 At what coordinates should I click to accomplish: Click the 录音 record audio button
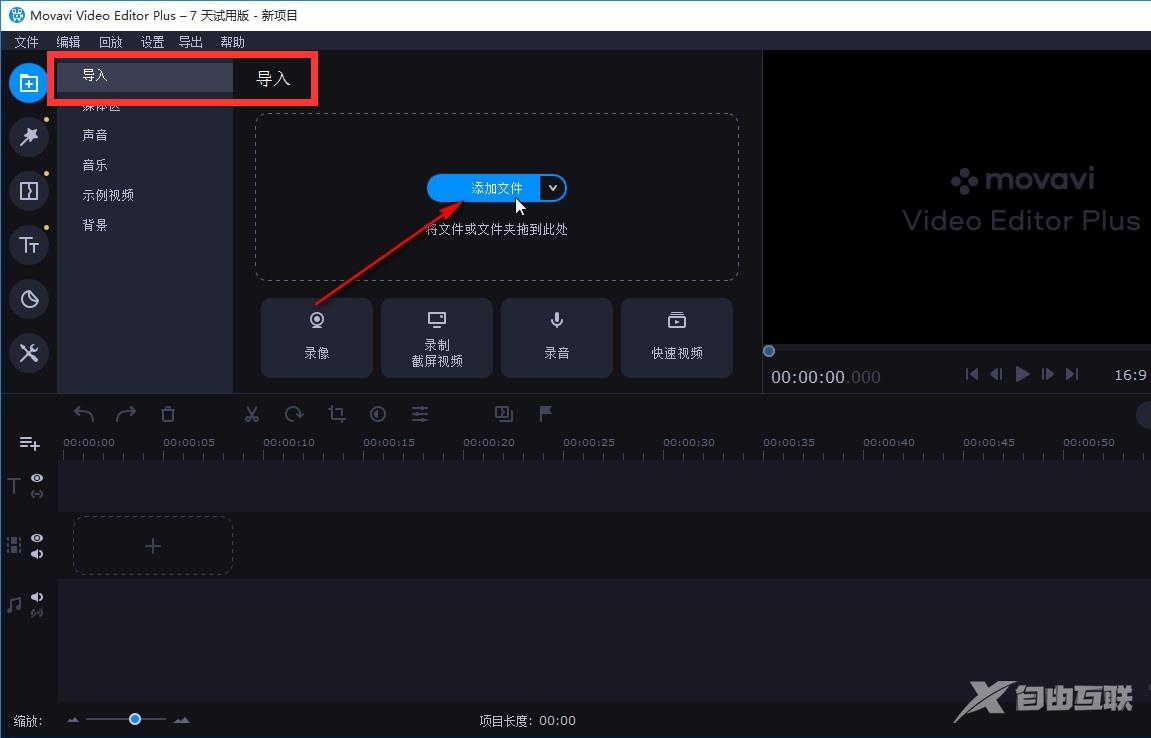(x=556, y=338)
